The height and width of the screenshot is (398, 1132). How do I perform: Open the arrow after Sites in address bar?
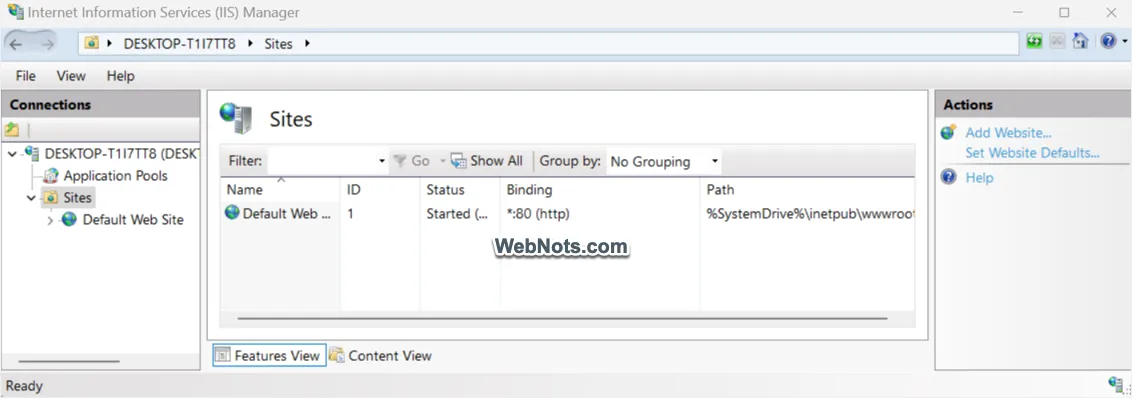pyautogui.click(x=307, y=43)
